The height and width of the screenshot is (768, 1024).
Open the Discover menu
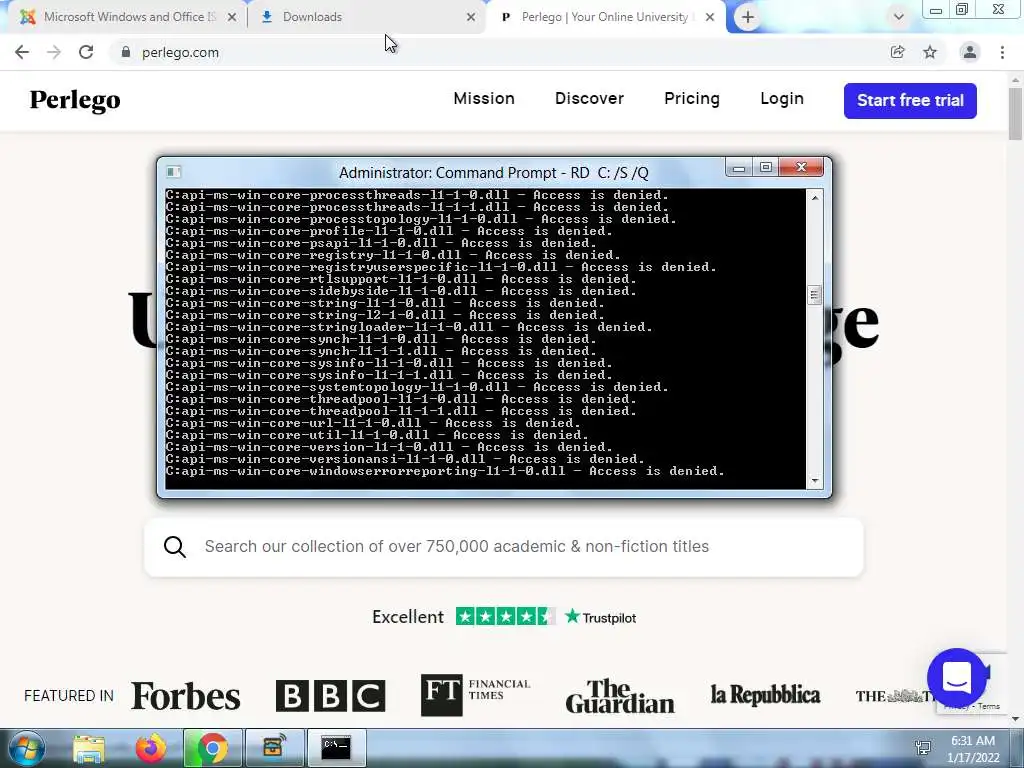click(x=589, y=99)
